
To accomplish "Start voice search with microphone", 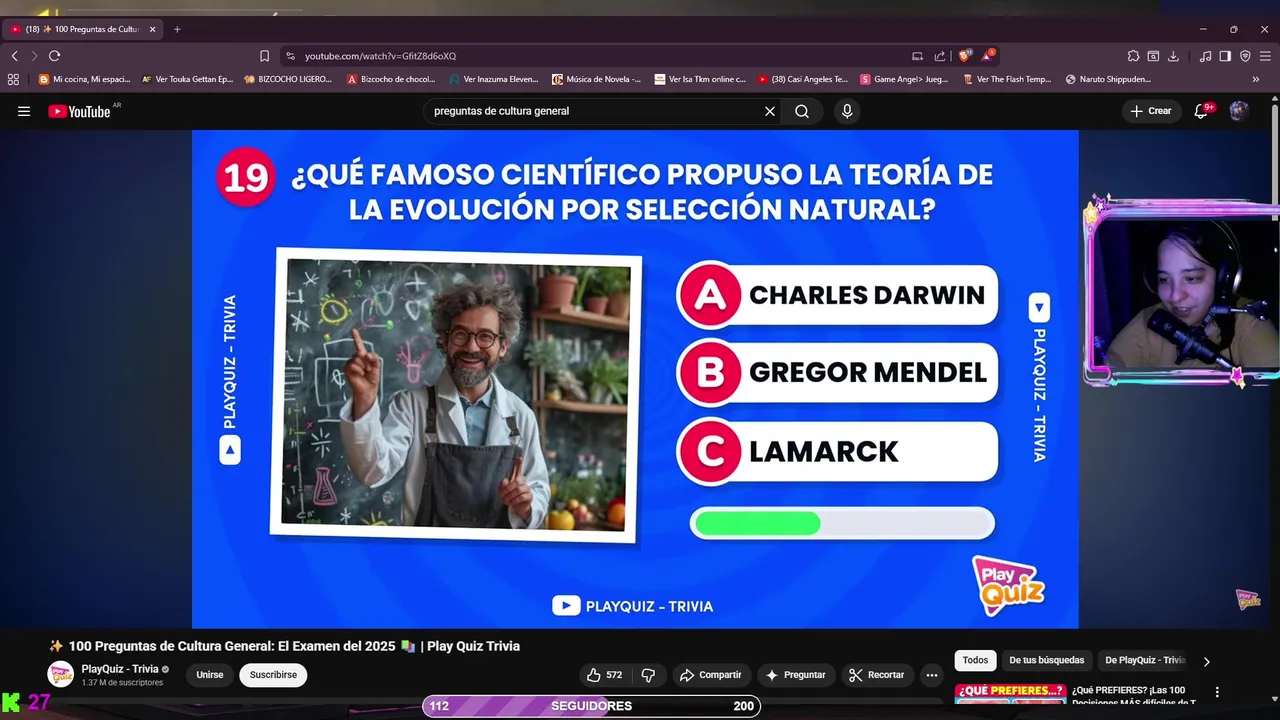I will point(847,111).
